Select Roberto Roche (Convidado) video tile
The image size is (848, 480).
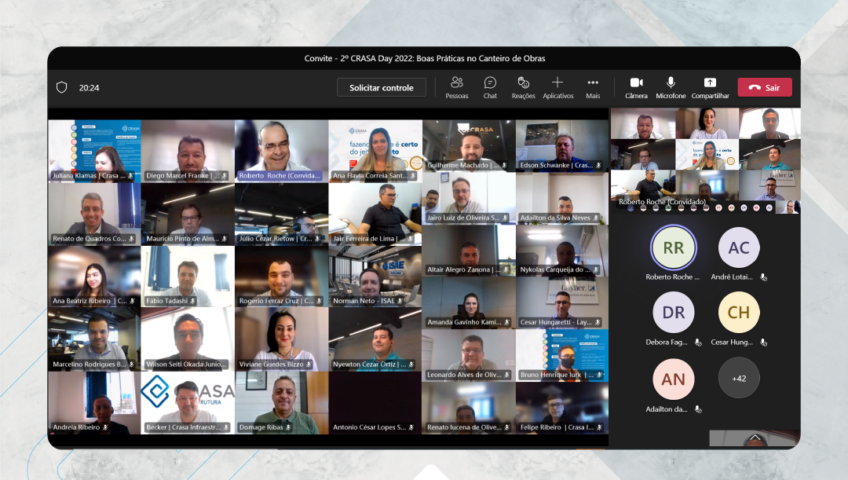pyautogui.click(x=282, y=151)
